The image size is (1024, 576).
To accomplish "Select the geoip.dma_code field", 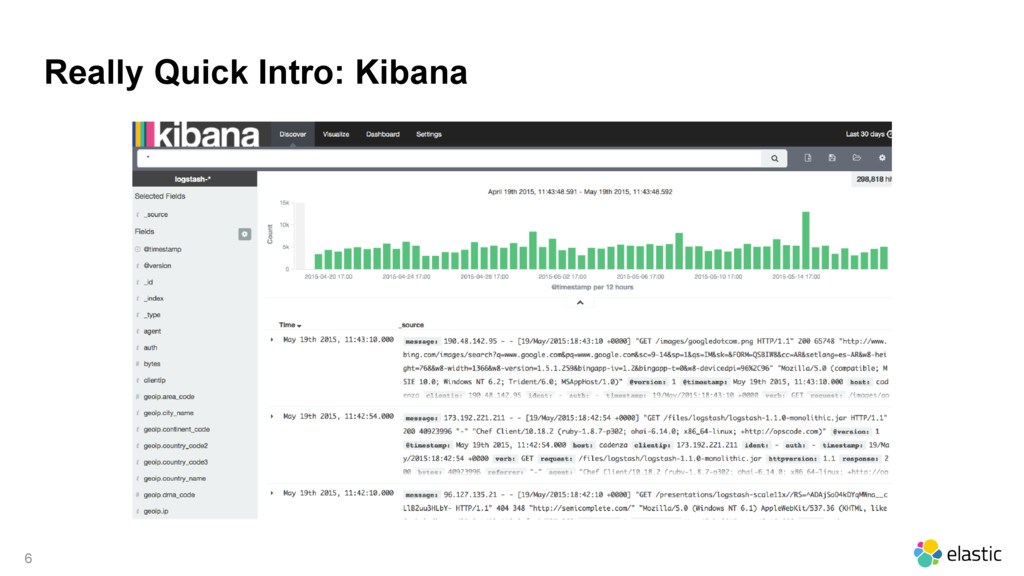I will click(169, 494).
